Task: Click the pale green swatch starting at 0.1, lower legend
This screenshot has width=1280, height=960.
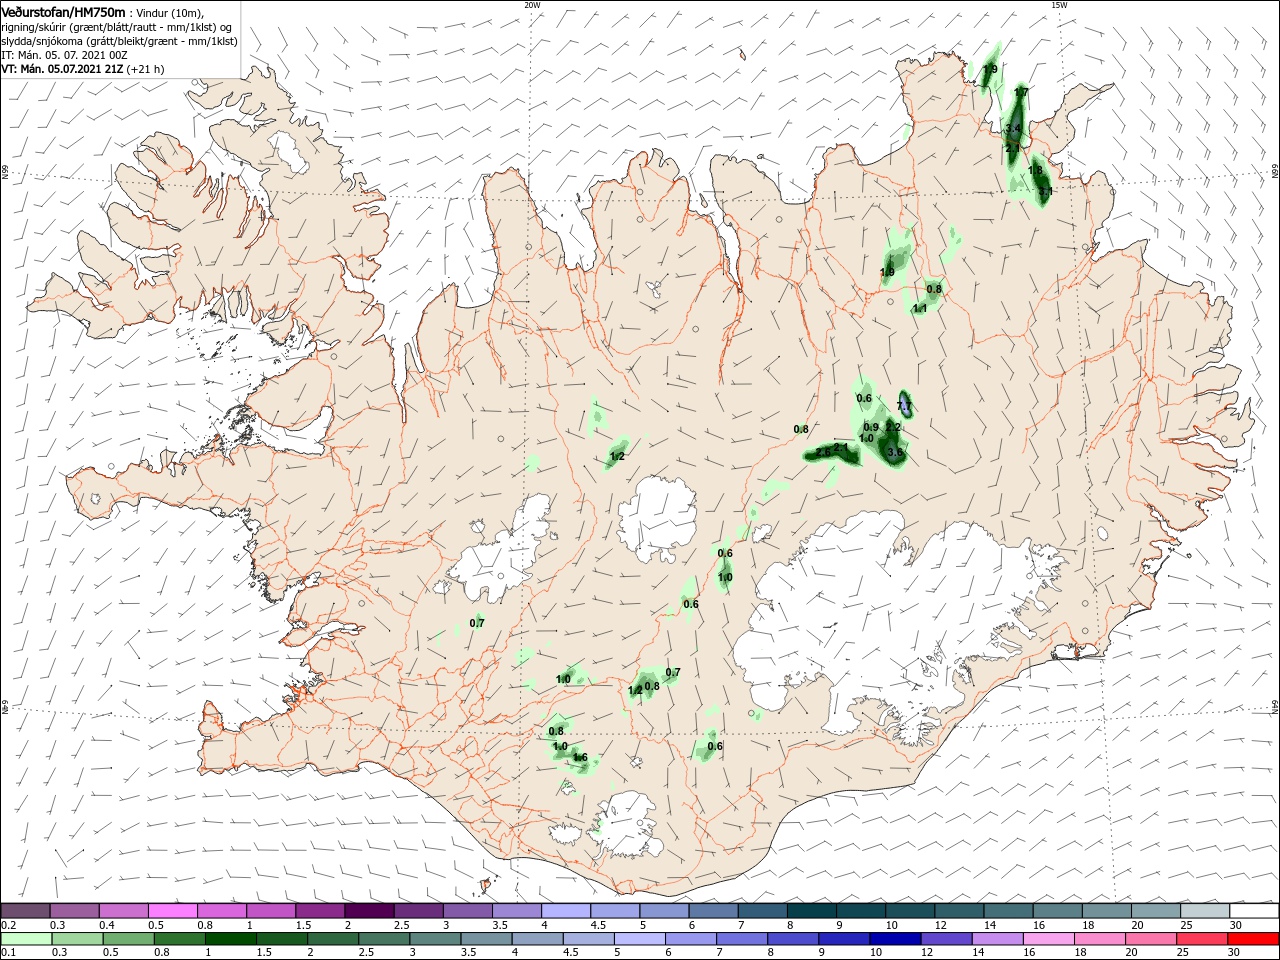Action: [x=26, y=939]
